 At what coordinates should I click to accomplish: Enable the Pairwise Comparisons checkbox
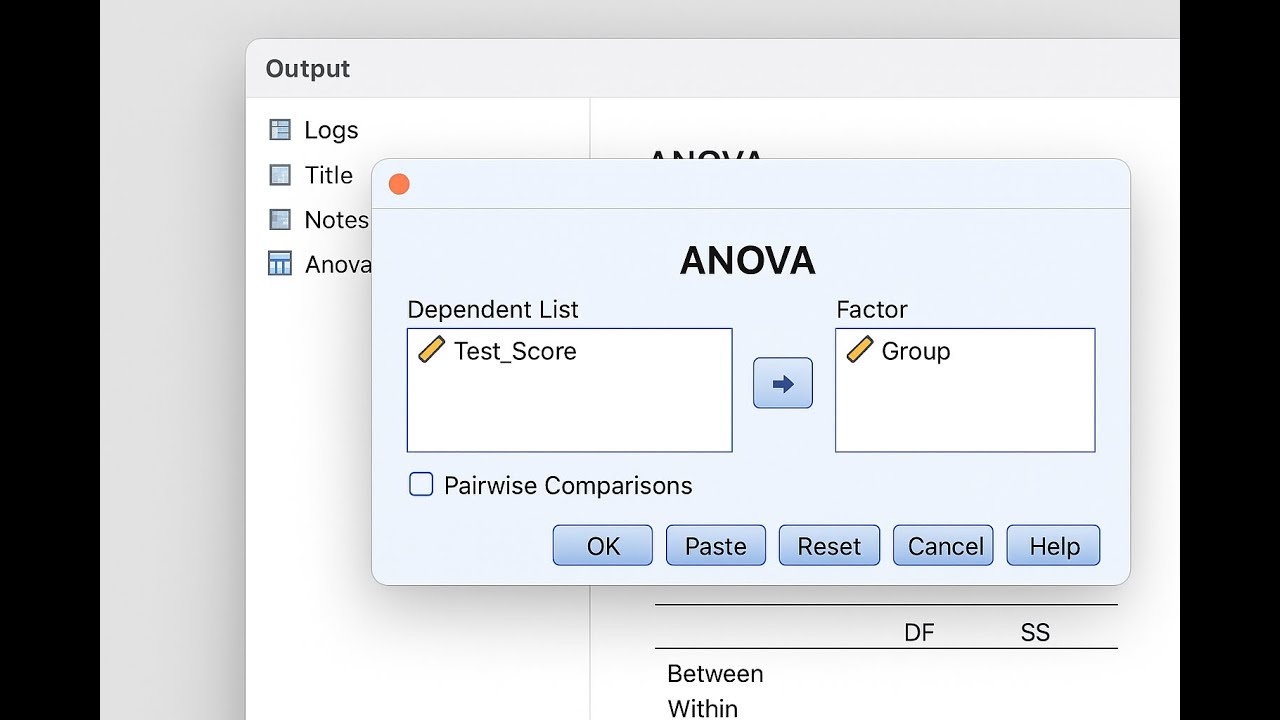[x=421, y=485]
